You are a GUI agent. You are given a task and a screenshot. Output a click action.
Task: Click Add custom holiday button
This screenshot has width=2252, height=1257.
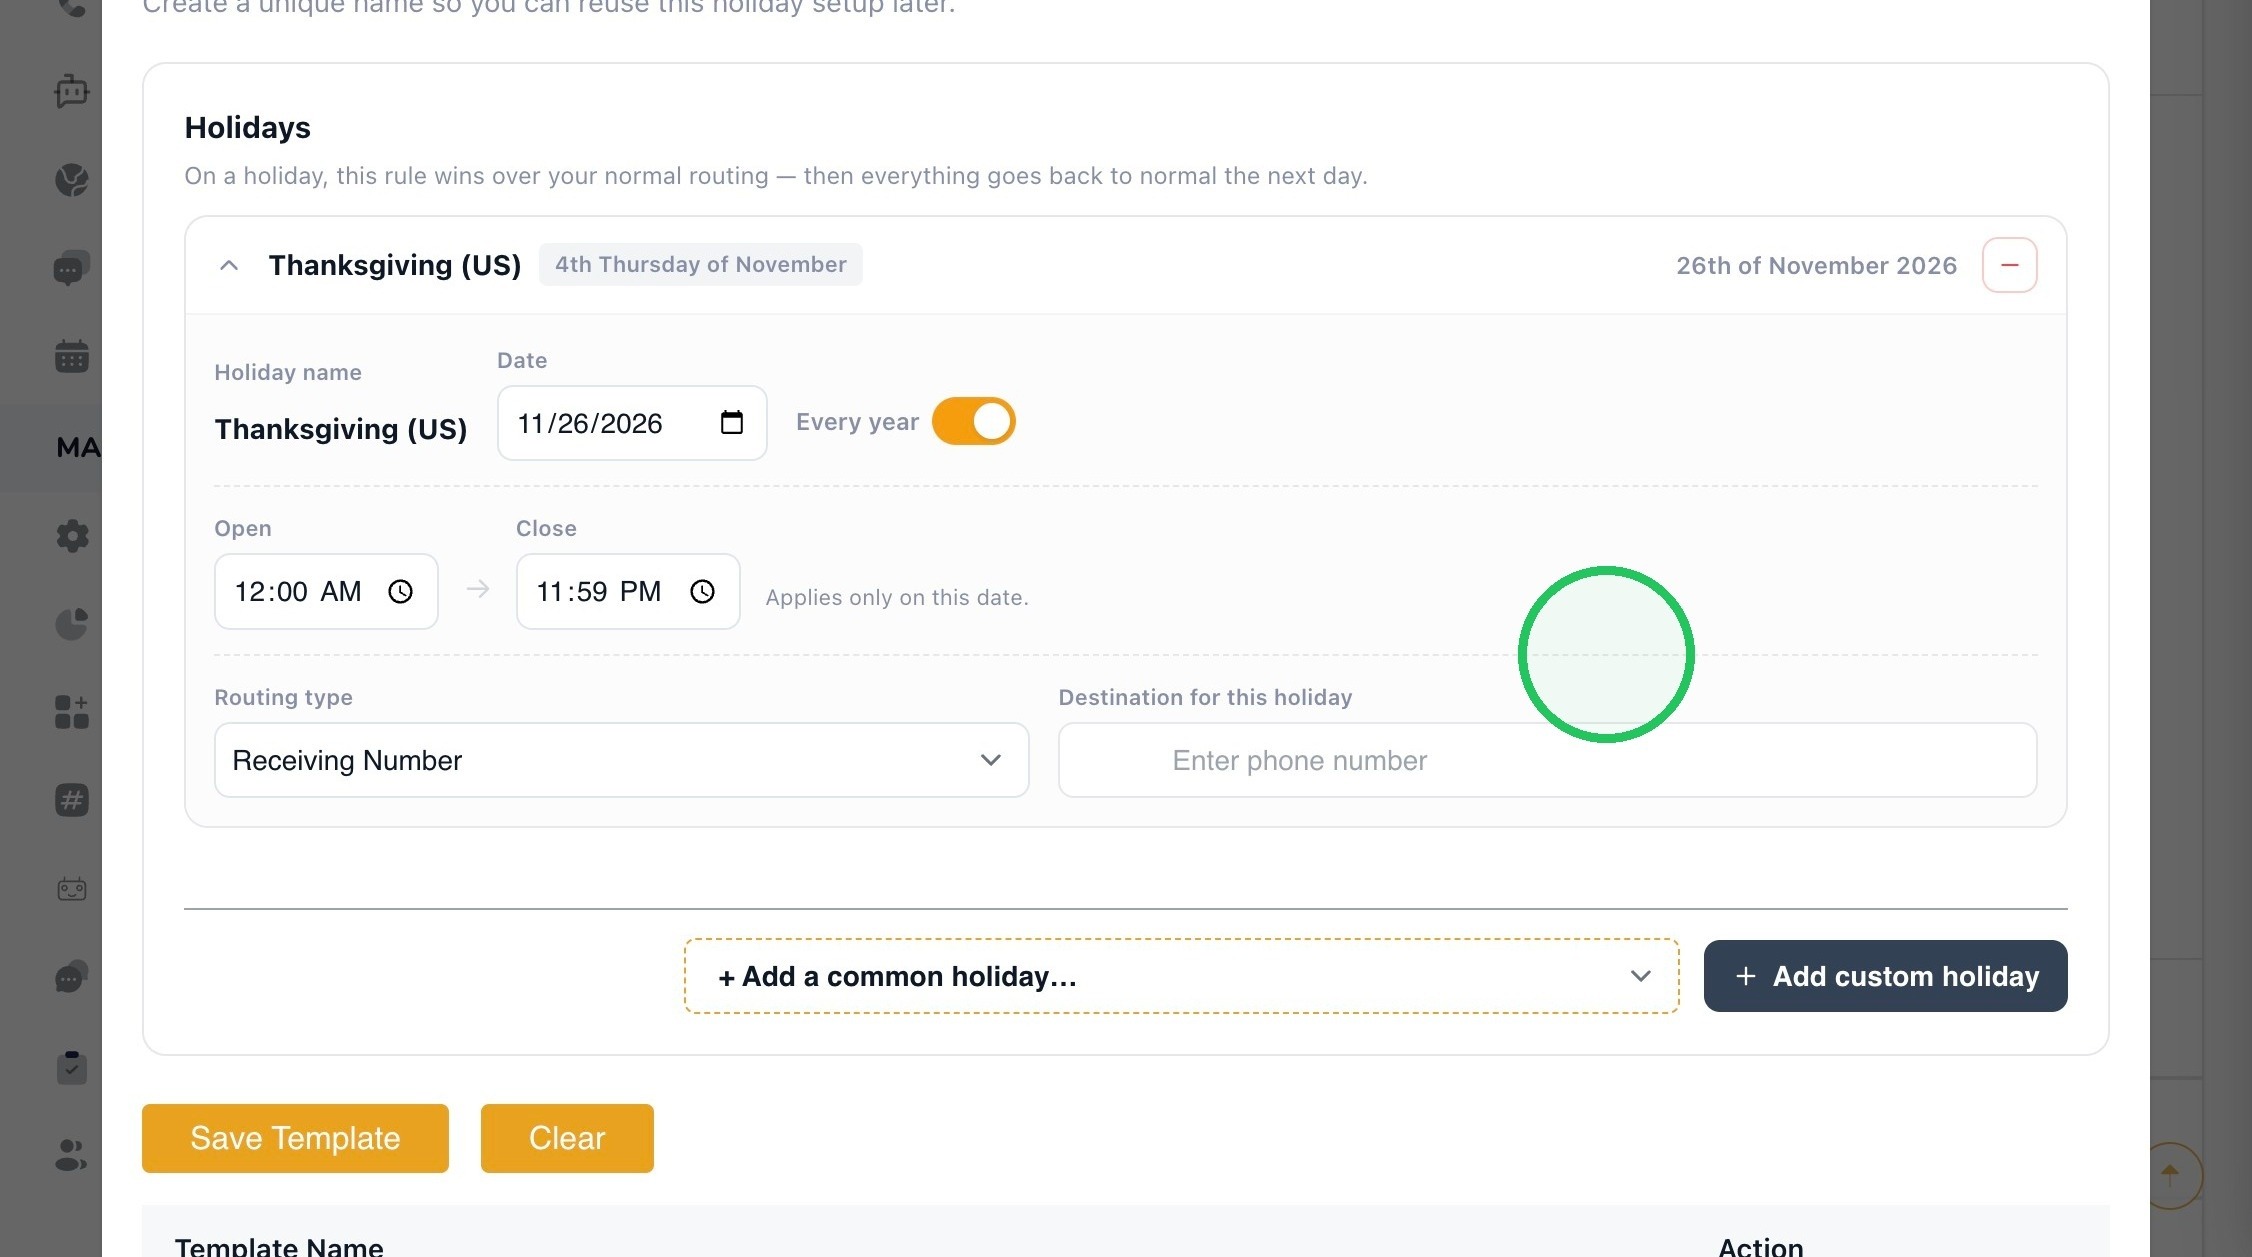pos(1885,976)
